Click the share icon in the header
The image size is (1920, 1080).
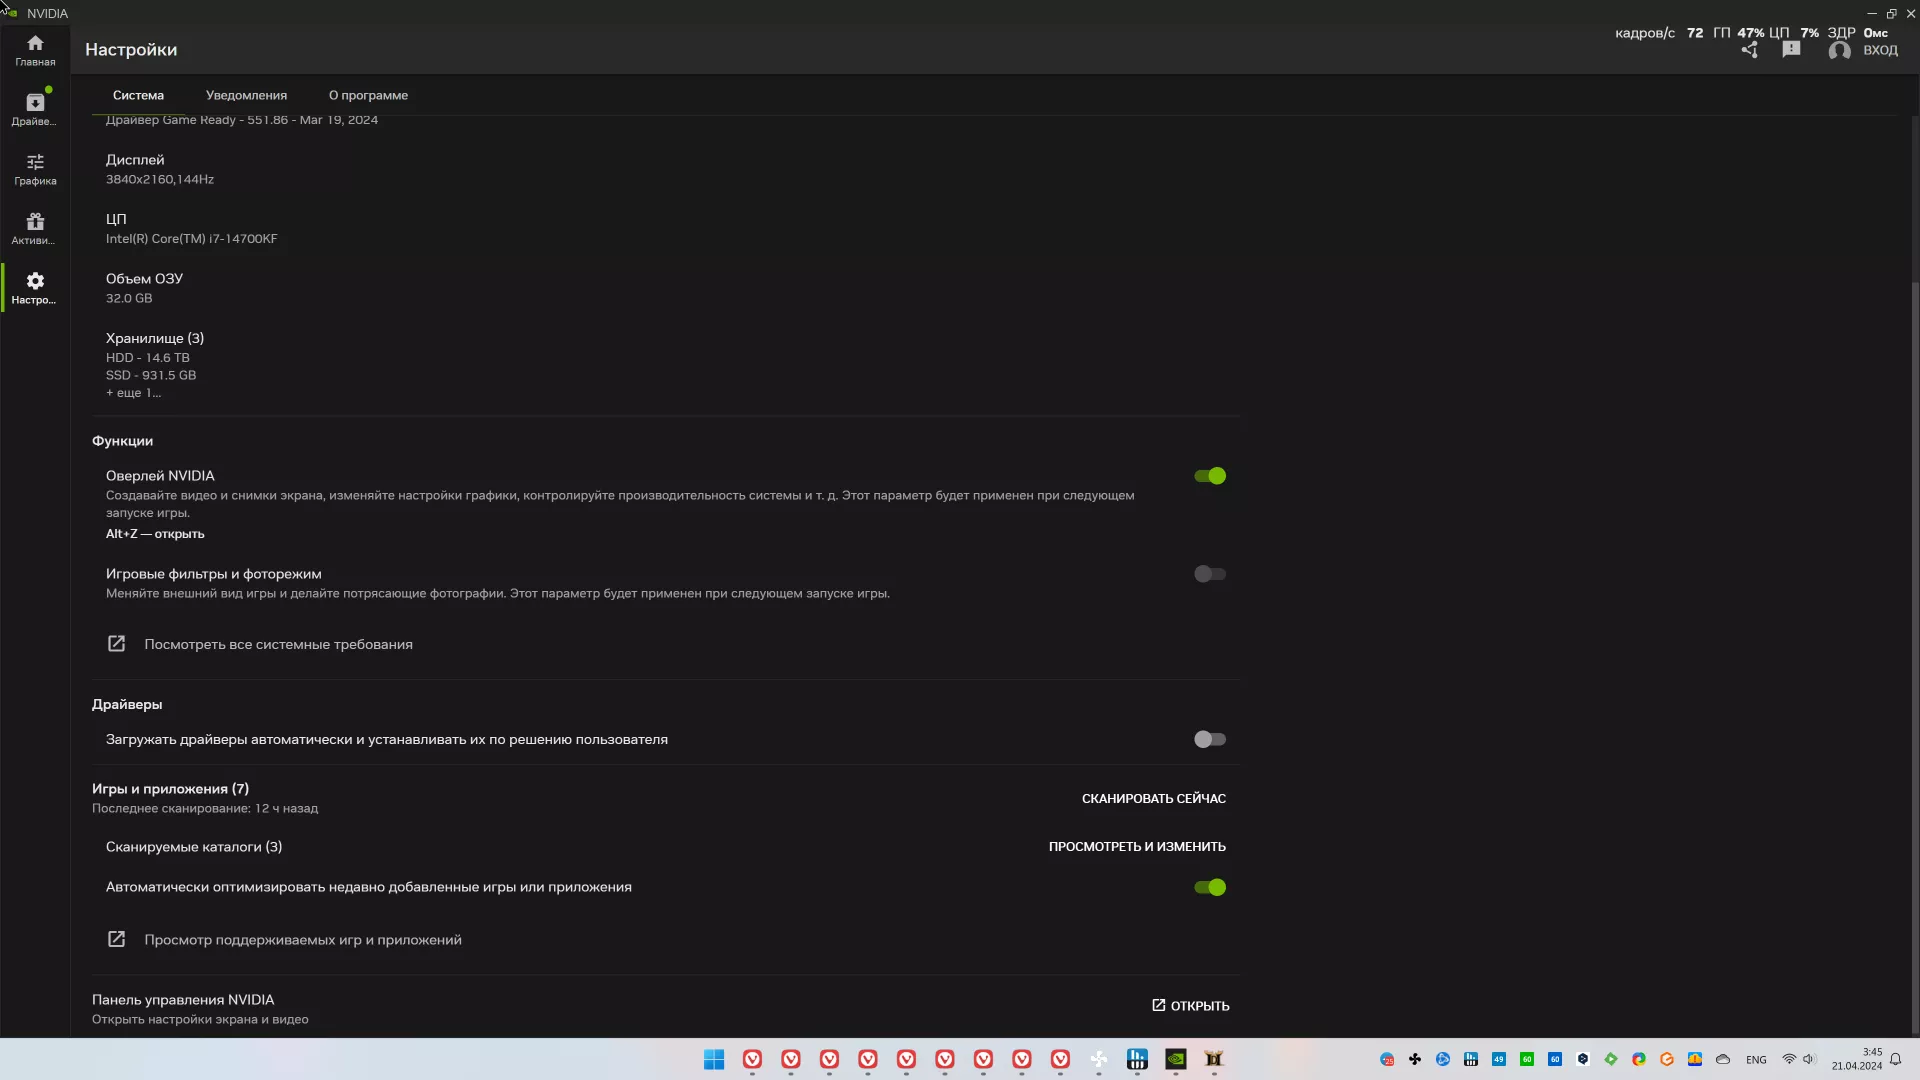1749,50
